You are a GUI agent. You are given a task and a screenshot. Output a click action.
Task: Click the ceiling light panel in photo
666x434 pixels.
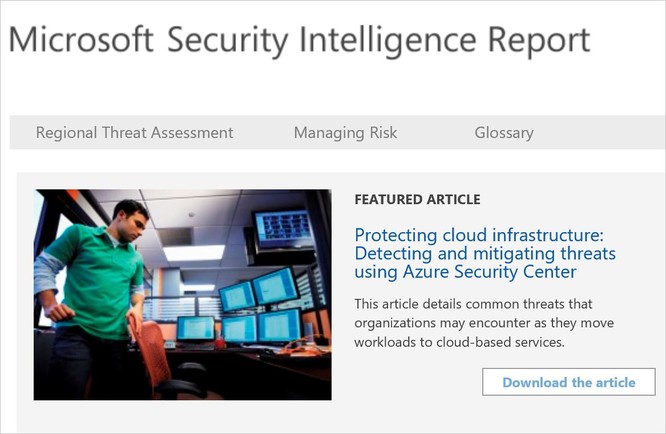pos(193,252)
